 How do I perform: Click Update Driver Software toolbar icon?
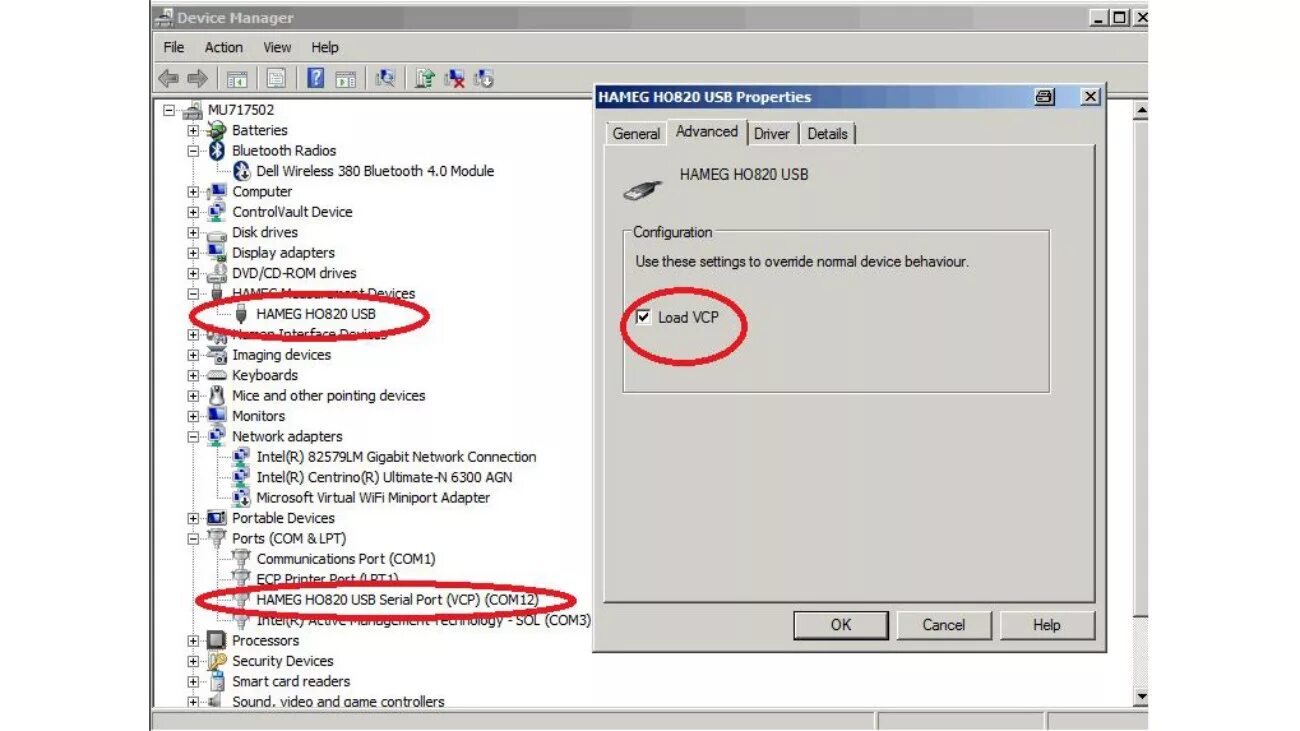pyautogui.click(x=425, y=79)
